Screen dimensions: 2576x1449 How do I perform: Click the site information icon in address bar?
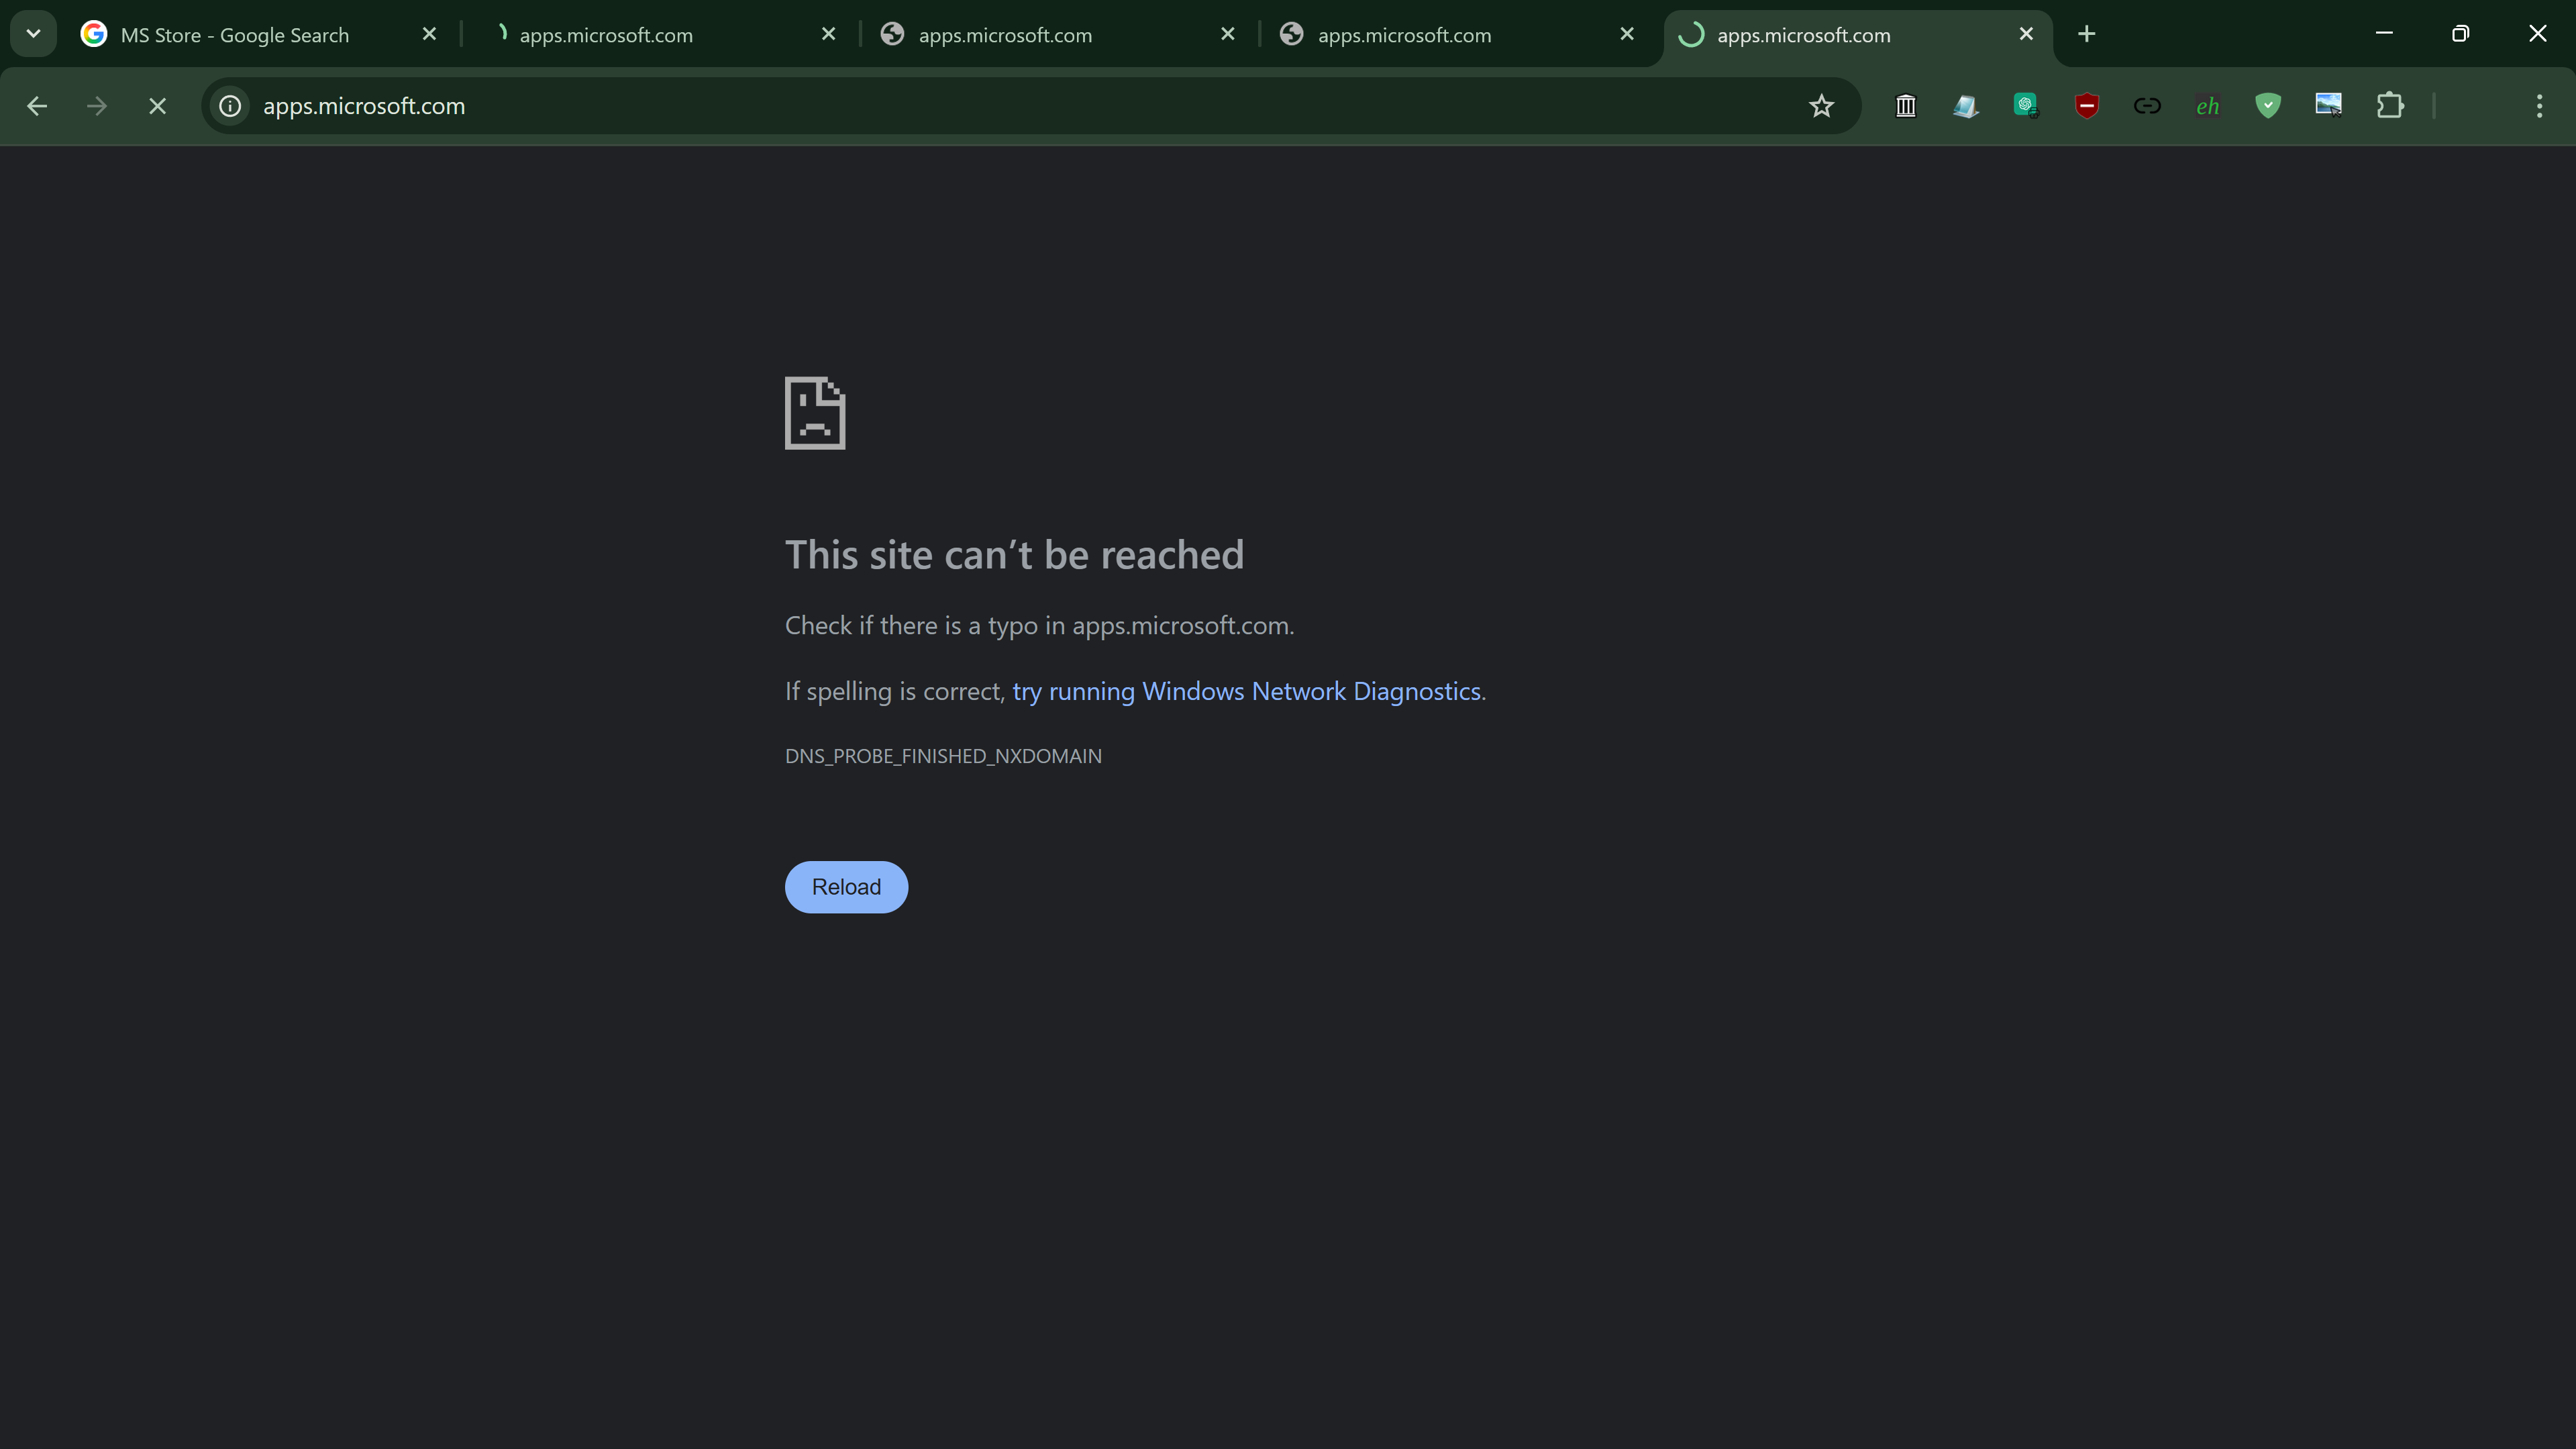230,106
